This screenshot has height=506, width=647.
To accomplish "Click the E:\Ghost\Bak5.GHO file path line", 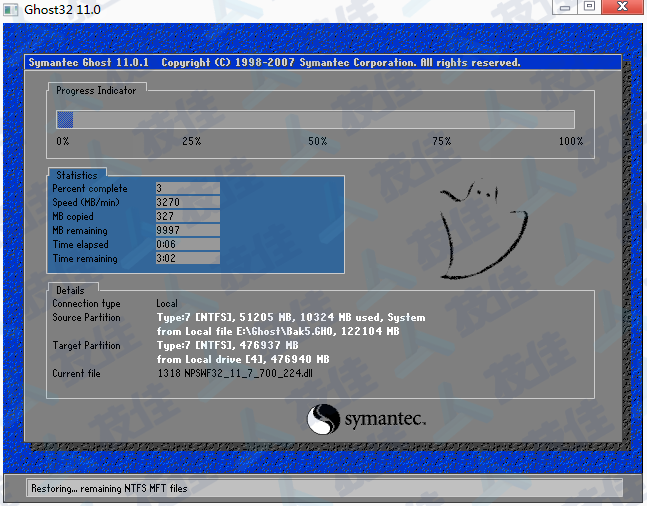I will [x=278, y=331].
